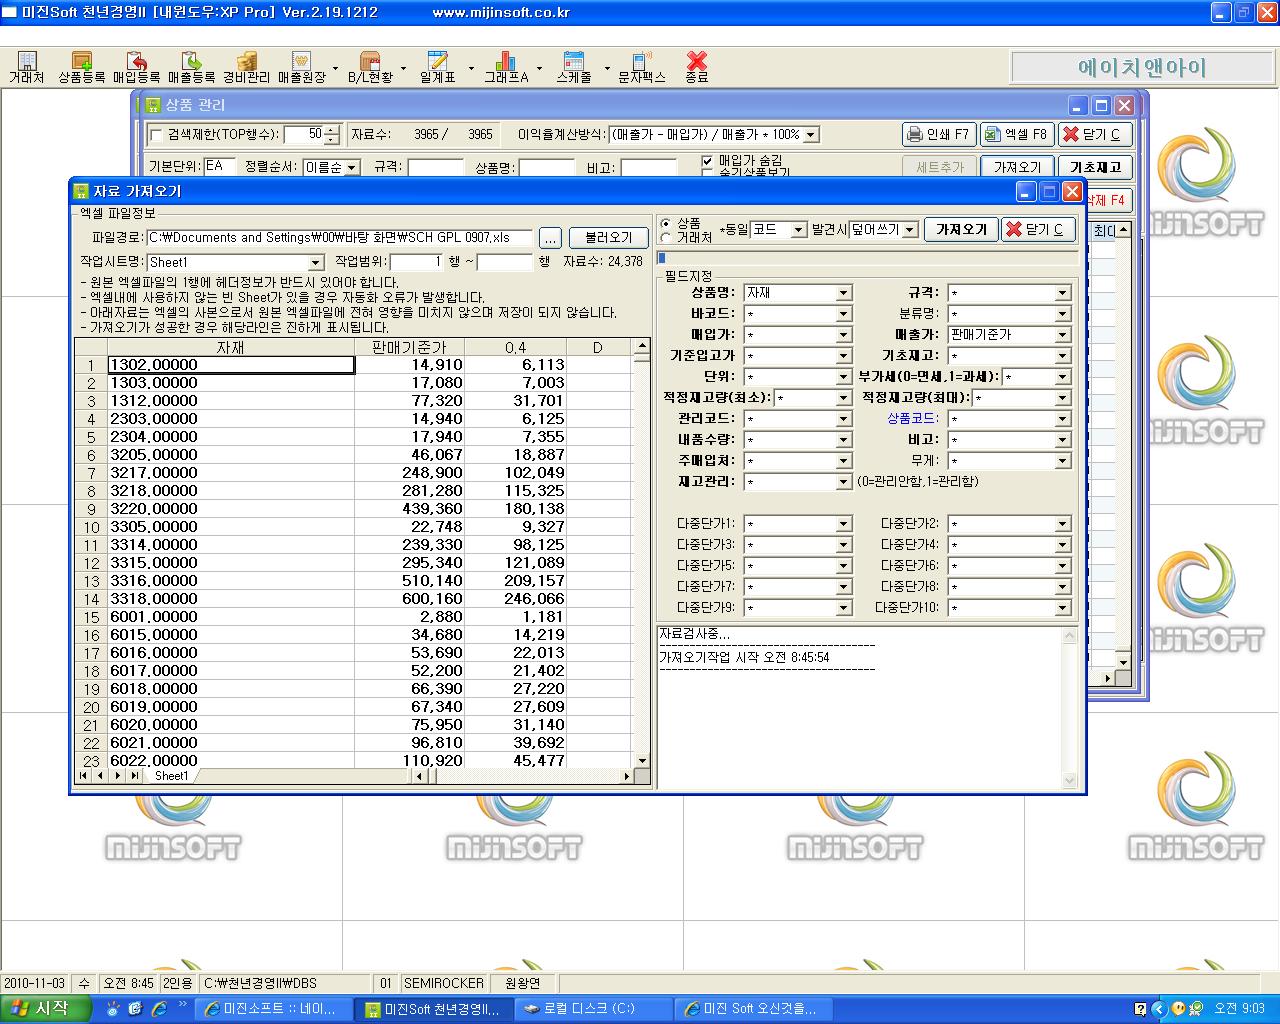Open 재고관리 field mapping dropdown
Viewport: 1280px width, 1024px height.
click(844, 482)
